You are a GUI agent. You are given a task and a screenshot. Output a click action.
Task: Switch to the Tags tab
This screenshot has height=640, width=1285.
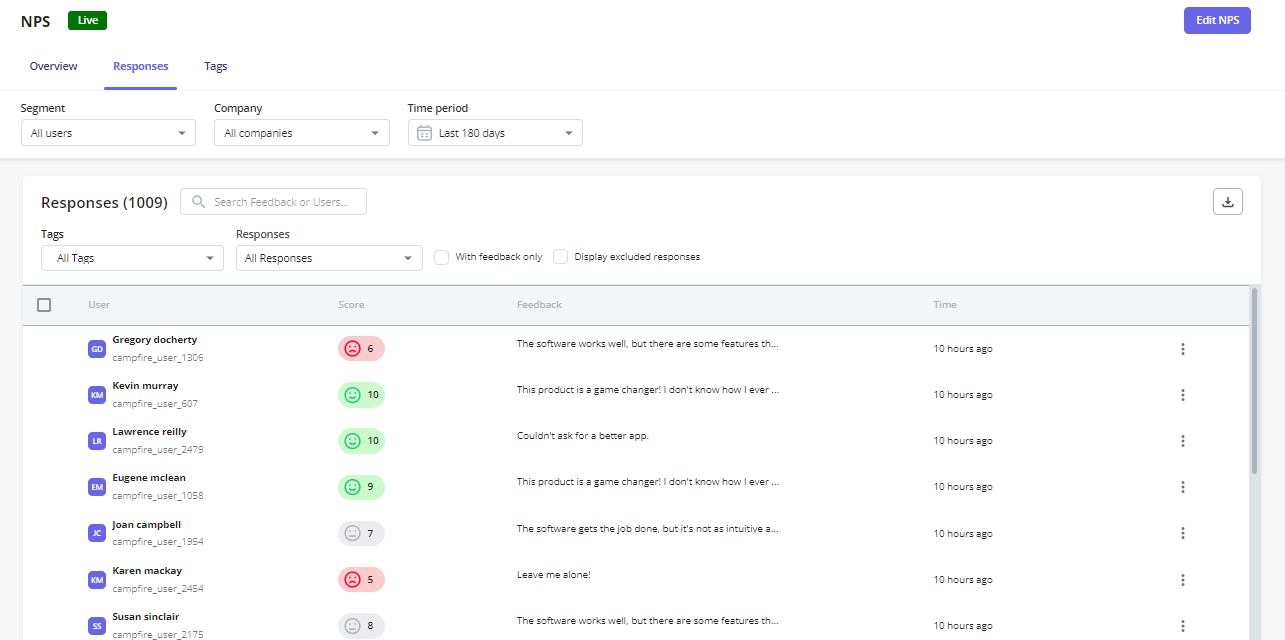tap(215, 66)
